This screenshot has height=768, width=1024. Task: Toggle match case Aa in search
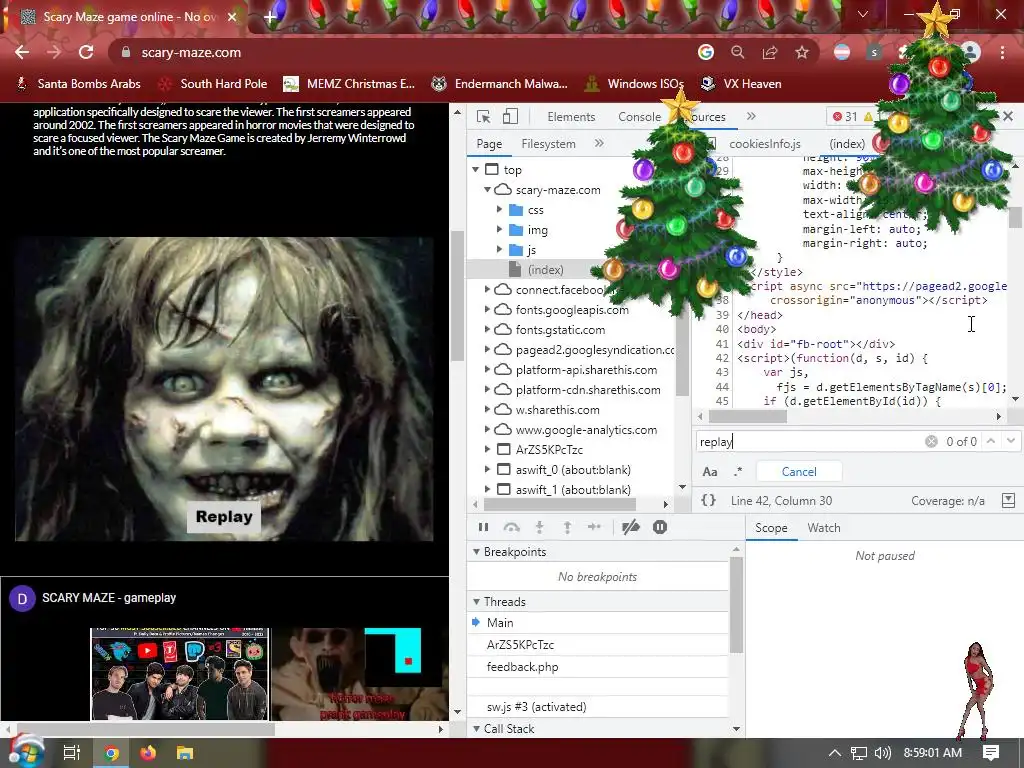point(710,472)
